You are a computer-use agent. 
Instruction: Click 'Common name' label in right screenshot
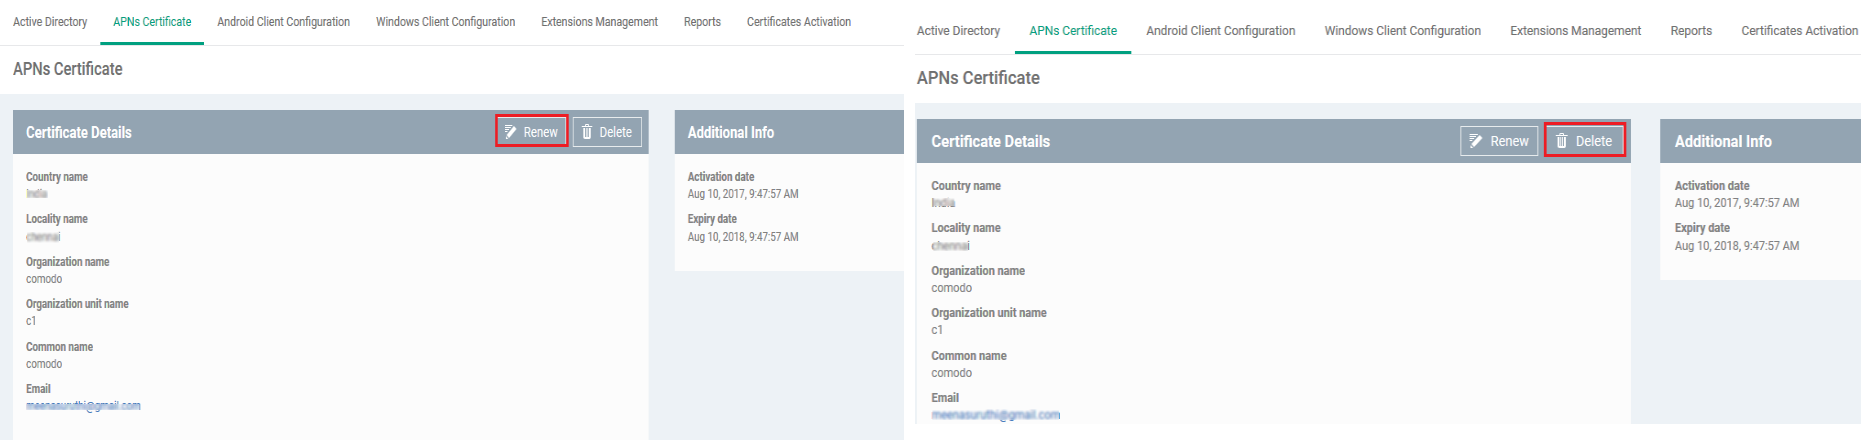[969, 356]
